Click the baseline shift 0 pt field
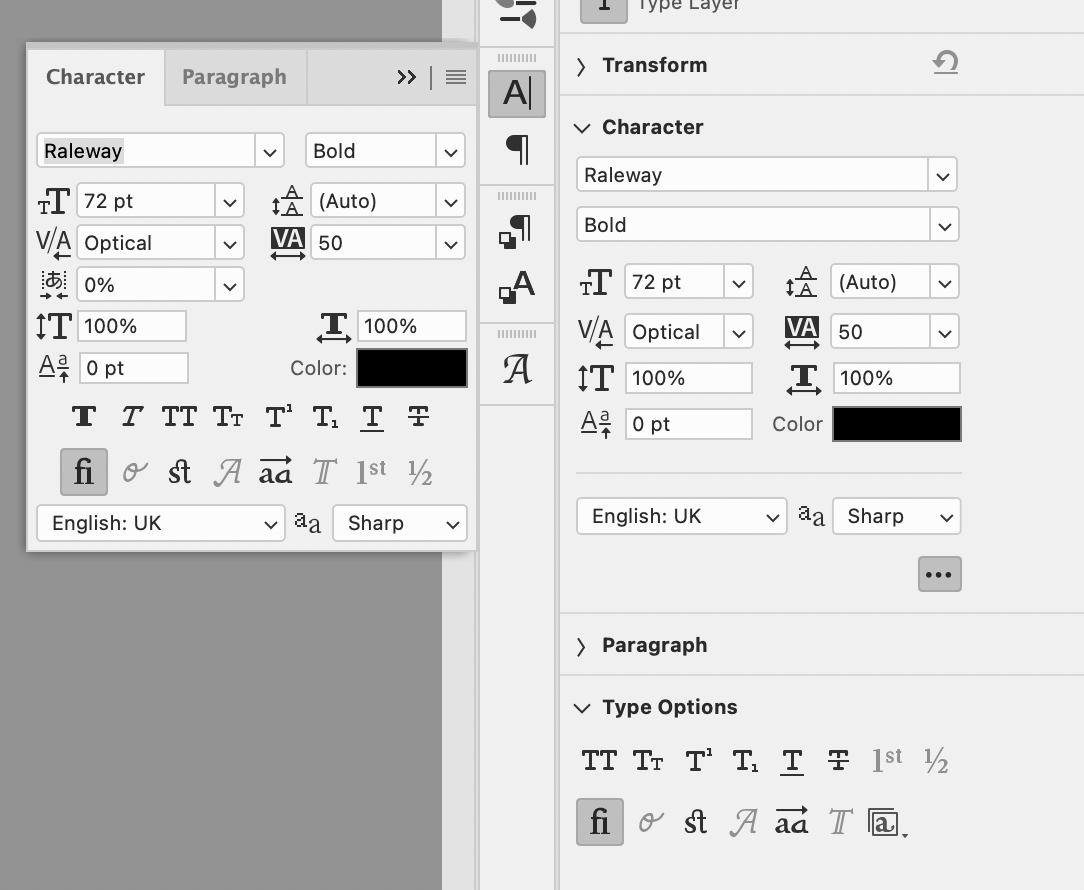1084x890 pixels. 133,368
